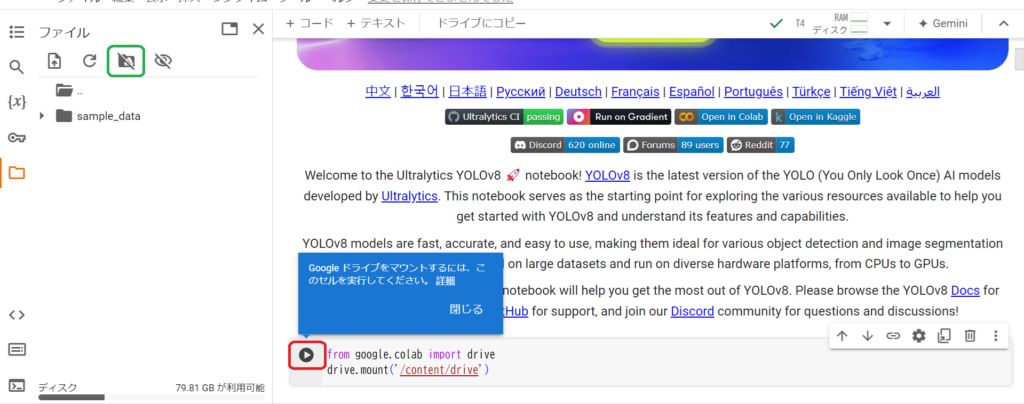1024x404 pixels.
Task: Click the Reddit 77 badge
Action: [760, 145]
